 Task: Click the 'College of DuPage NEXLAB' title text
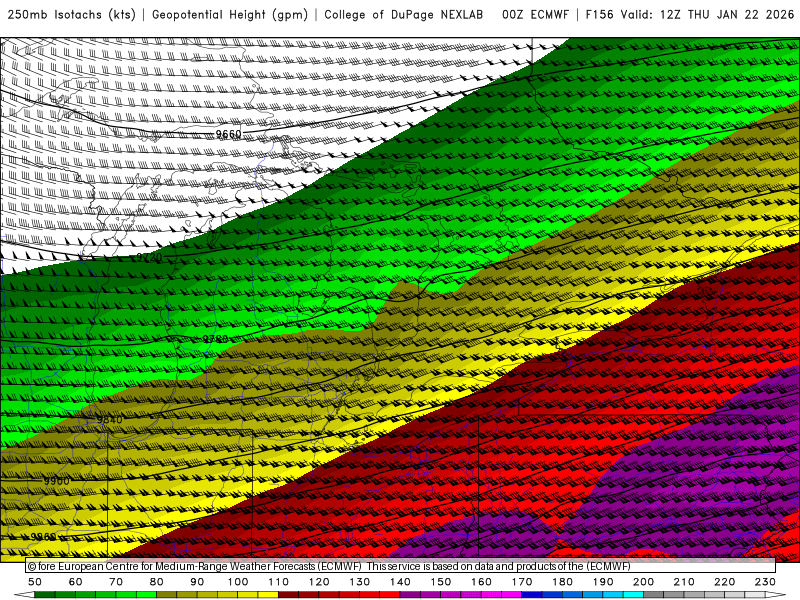[x=404, y=14]
